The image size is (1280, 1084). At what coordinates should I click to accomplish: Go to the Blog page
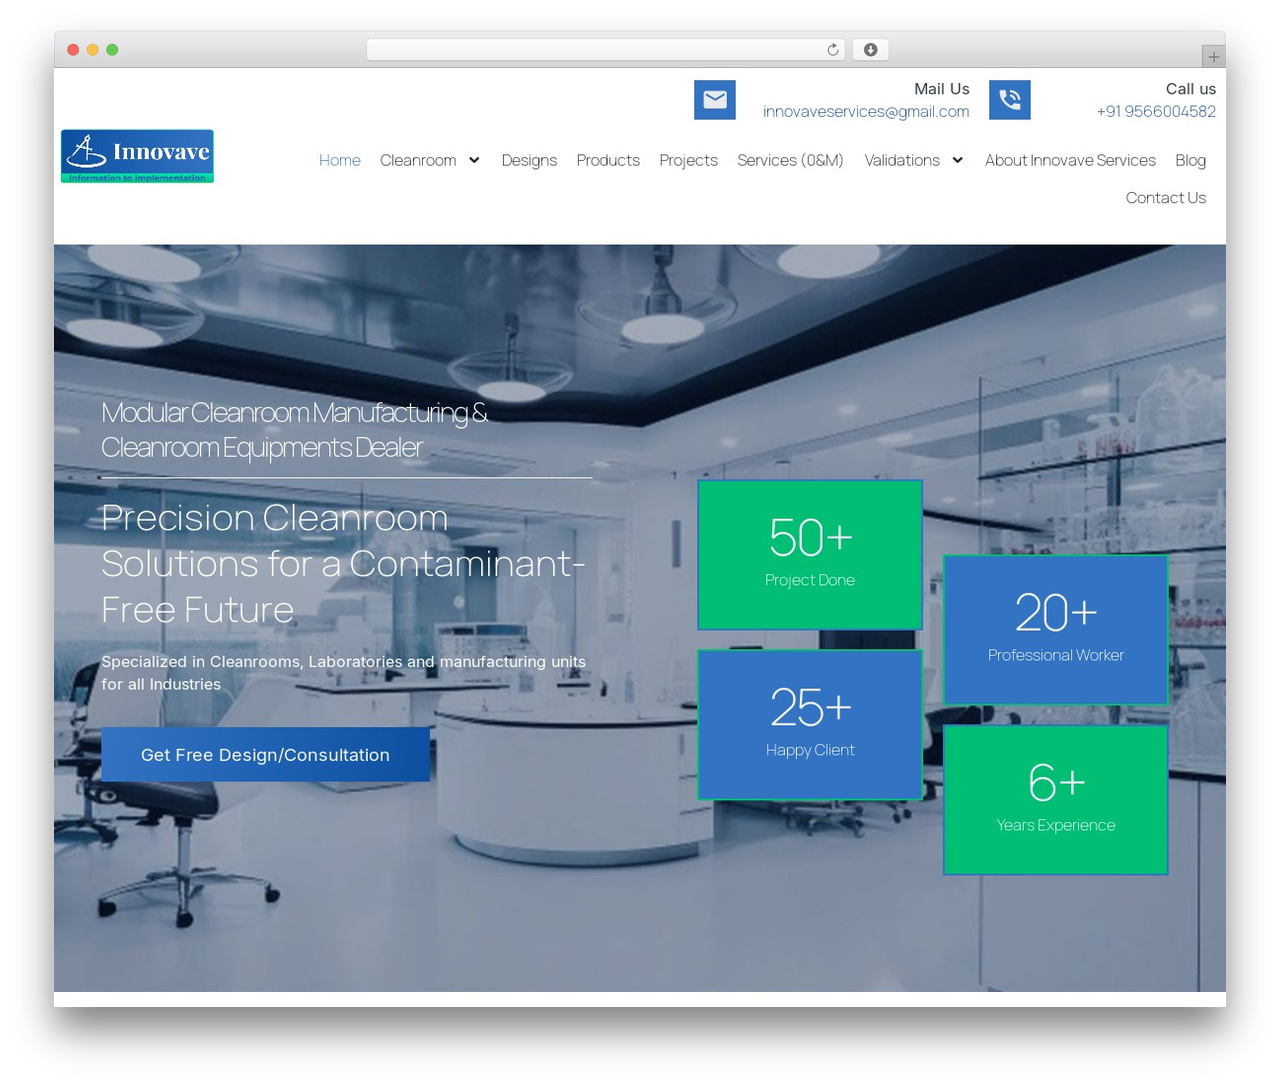click(x=1190, y=160)
